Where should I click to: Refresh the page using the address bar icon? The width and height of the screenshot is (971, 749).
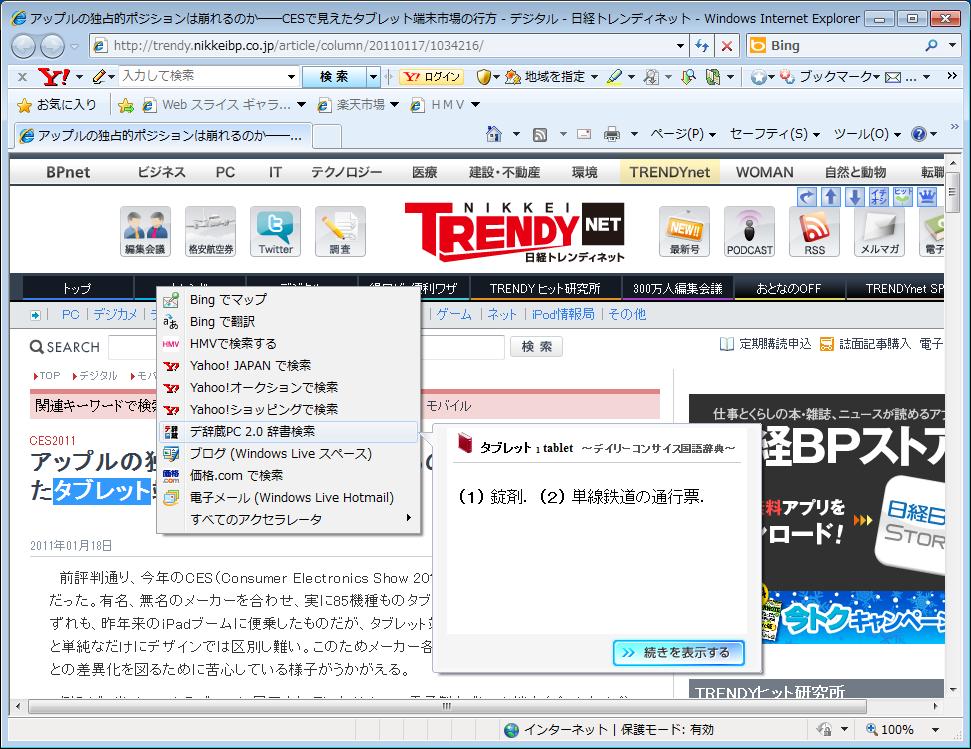coord(702,46)
